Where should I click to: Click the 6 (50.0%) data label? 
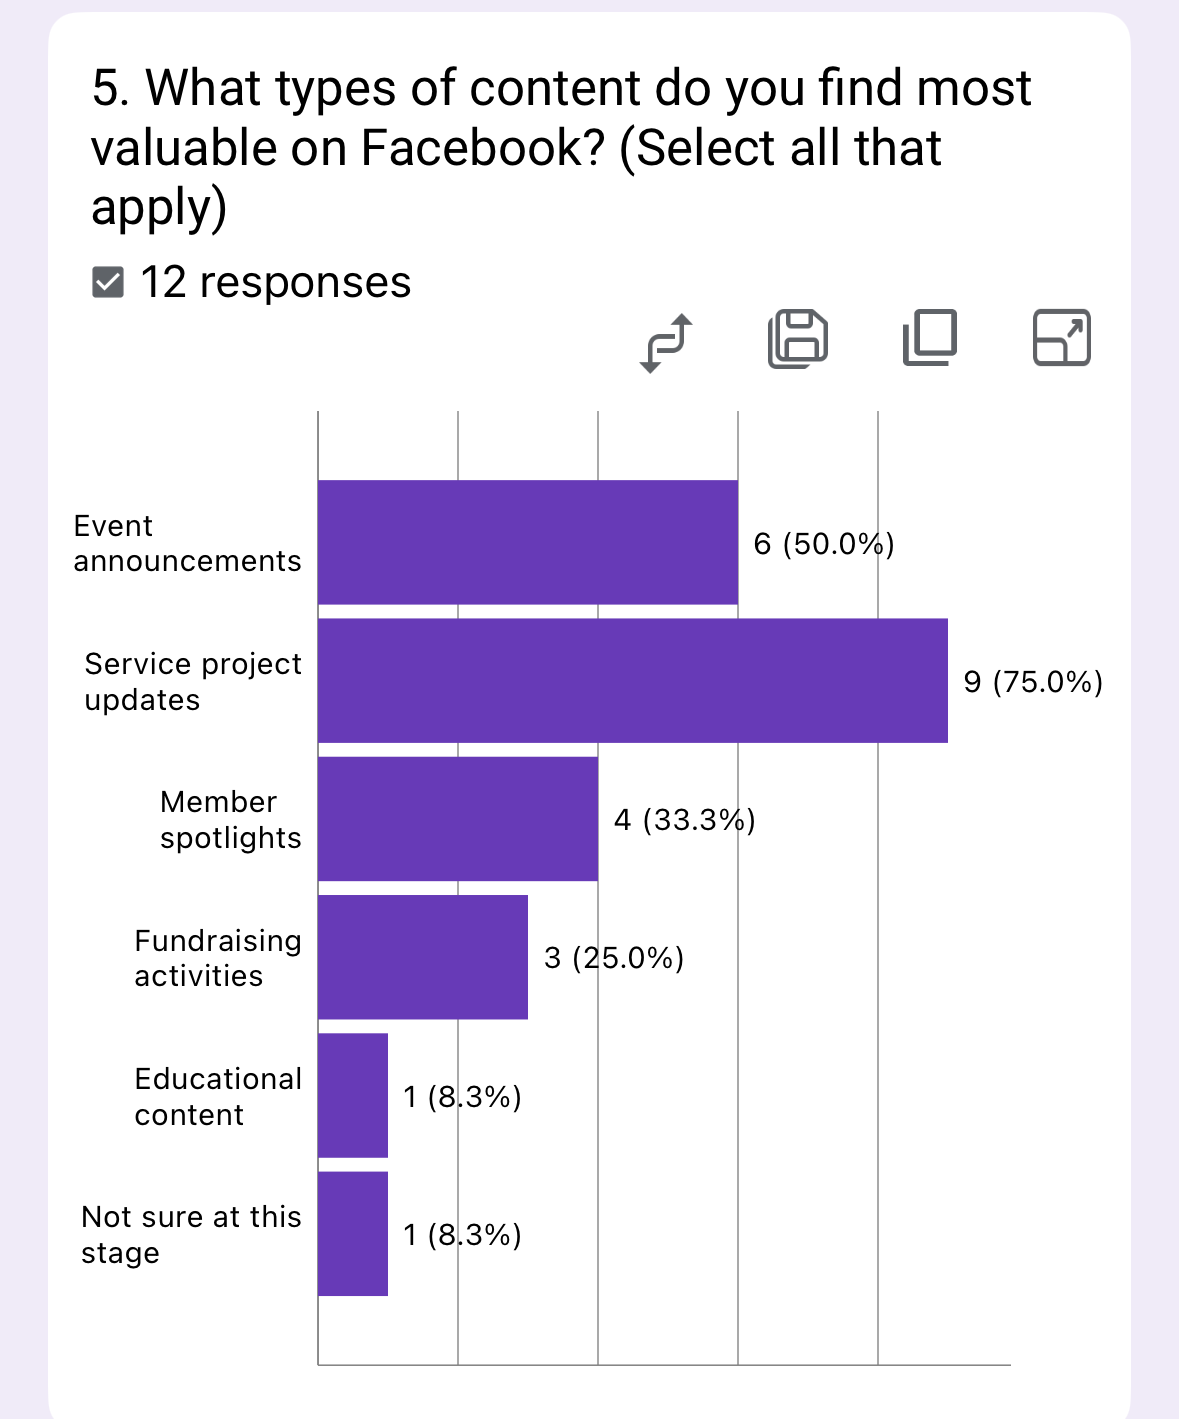[x=823, y=544]
